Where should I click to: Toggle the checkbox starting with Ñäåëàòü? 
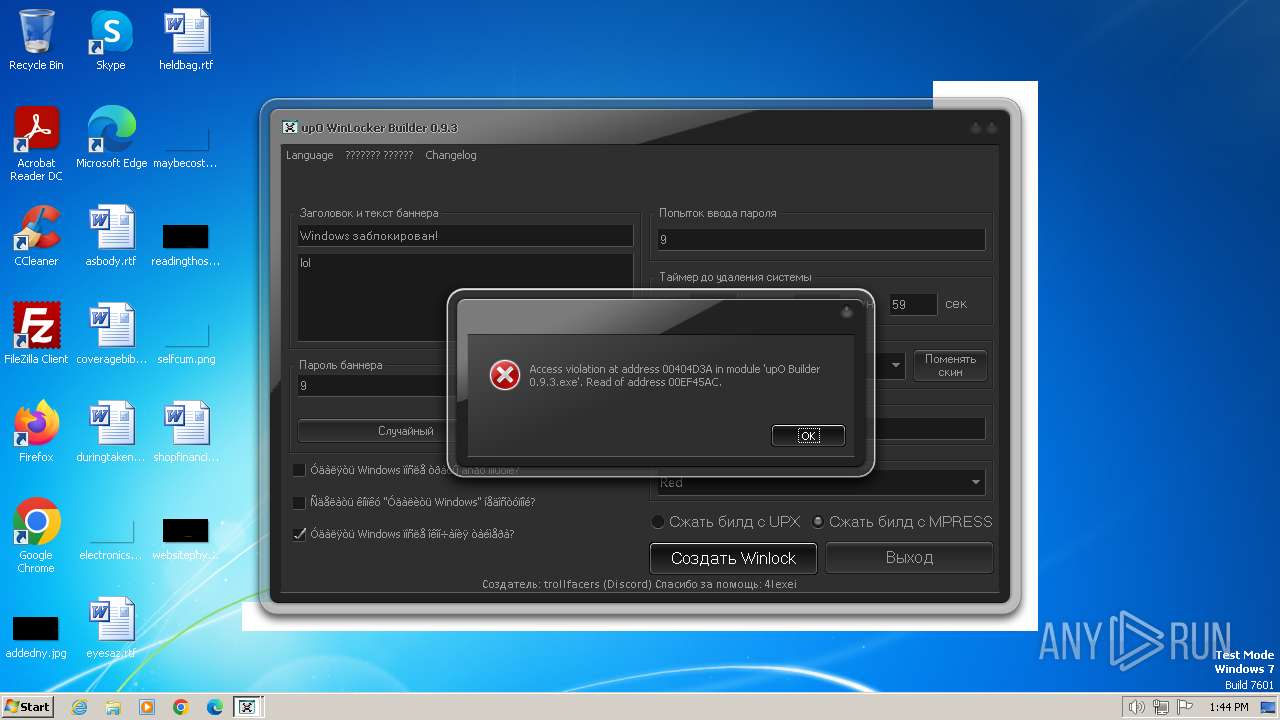click(x=299, y=502)
